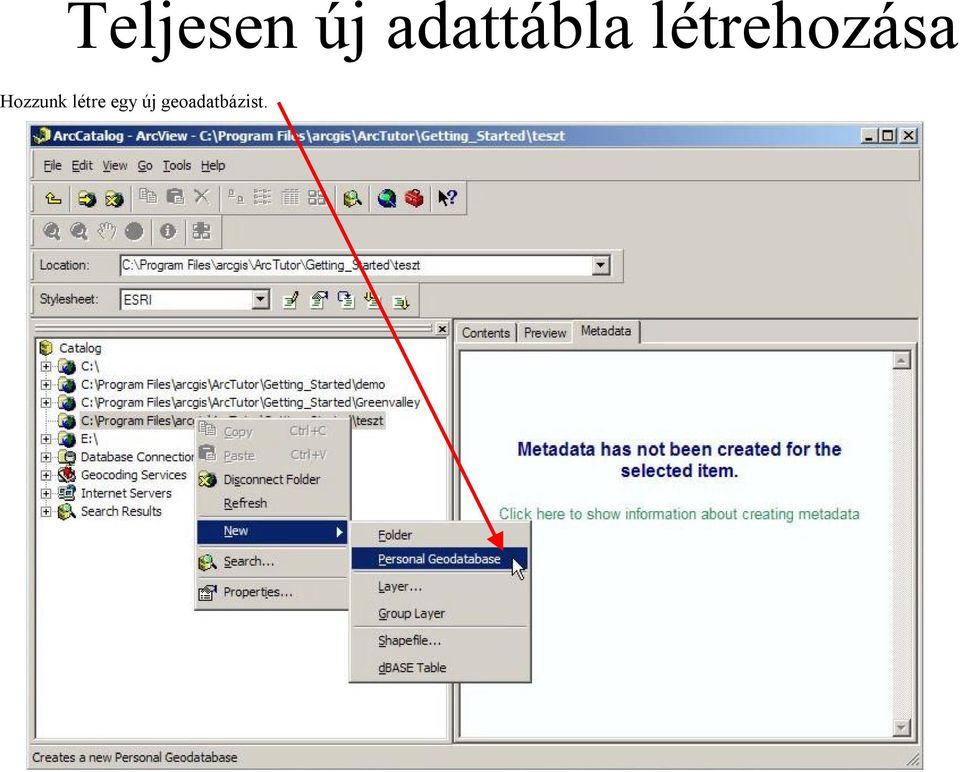Expand the Geocoding Services node
960x772 pixels.
46,475
